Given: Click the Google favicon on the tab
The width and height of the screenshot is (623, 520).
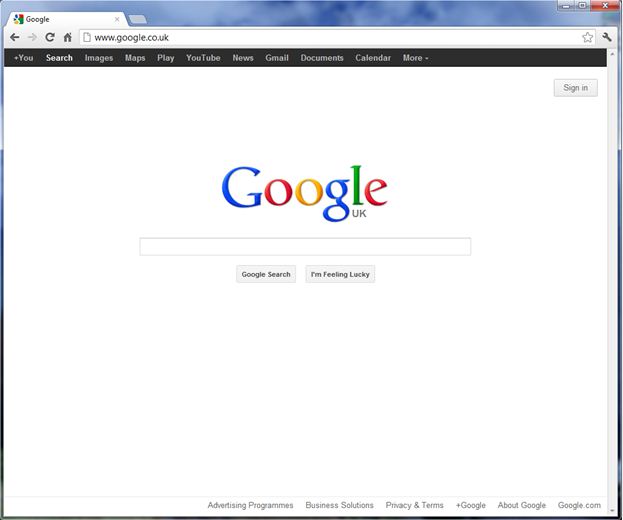Looking at the screenshot, I should coord(18,19).
